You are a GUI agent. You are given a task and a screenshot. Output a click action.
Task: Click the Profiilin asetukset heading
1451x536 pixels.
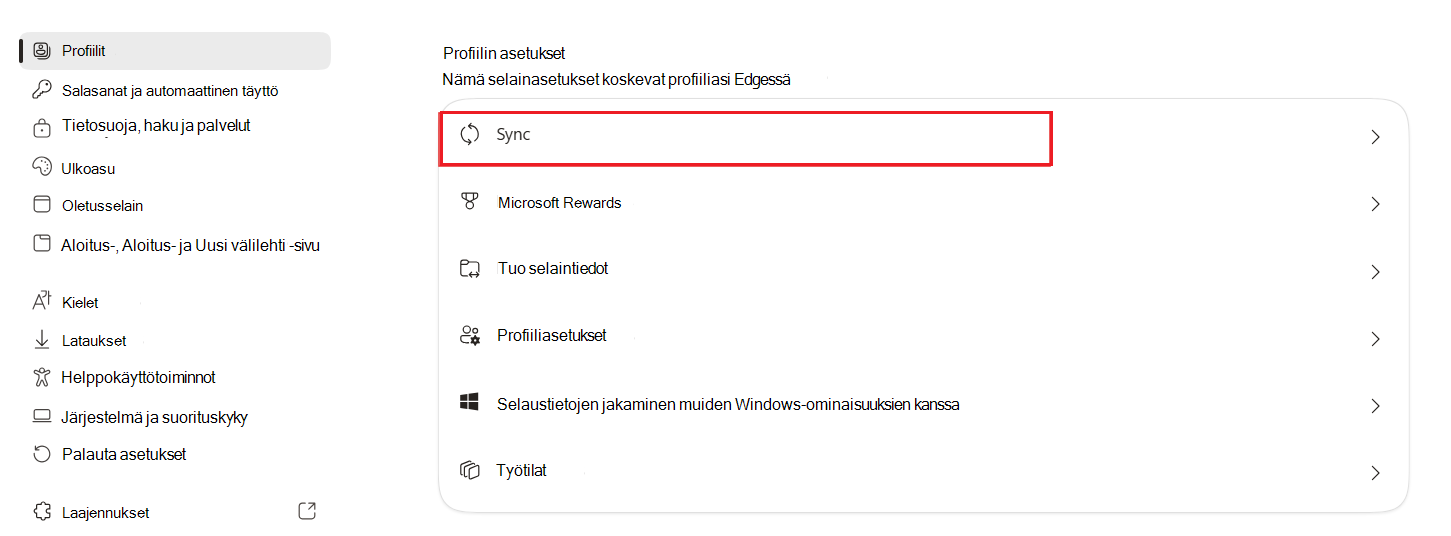click(x=504, y=53)
